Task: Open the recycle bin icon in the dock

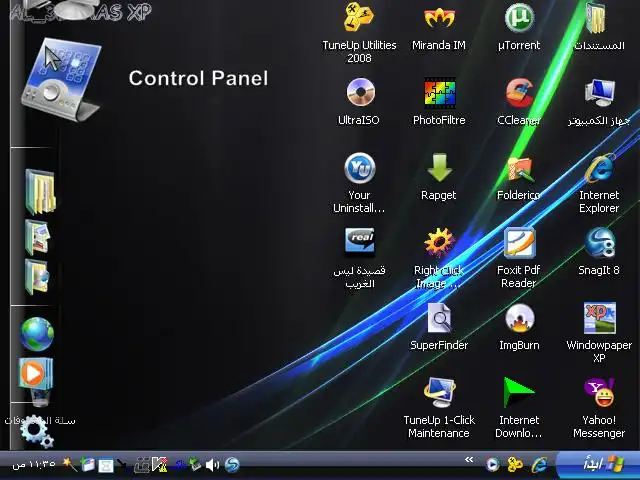Action: tap(40, 398)
